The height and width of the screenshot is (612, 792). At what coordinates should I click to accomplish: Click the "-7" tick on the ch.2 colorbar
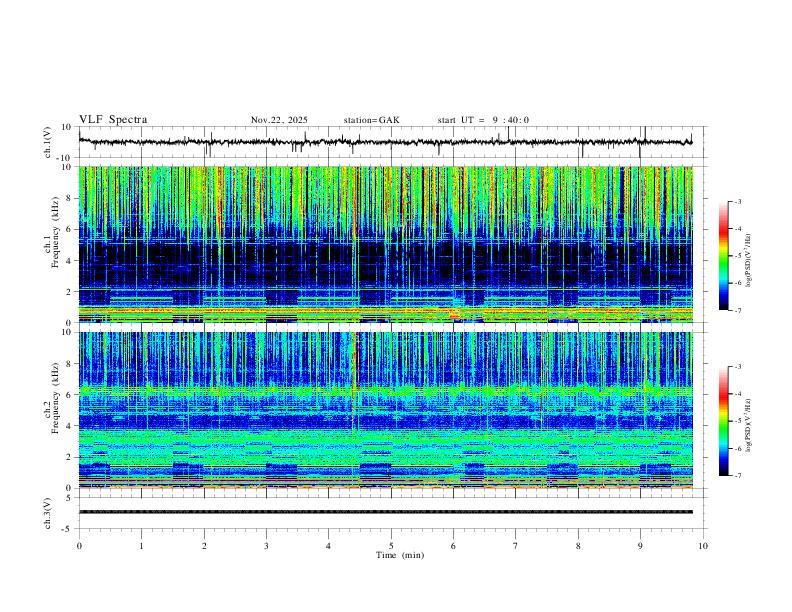[x=737, y=476]
